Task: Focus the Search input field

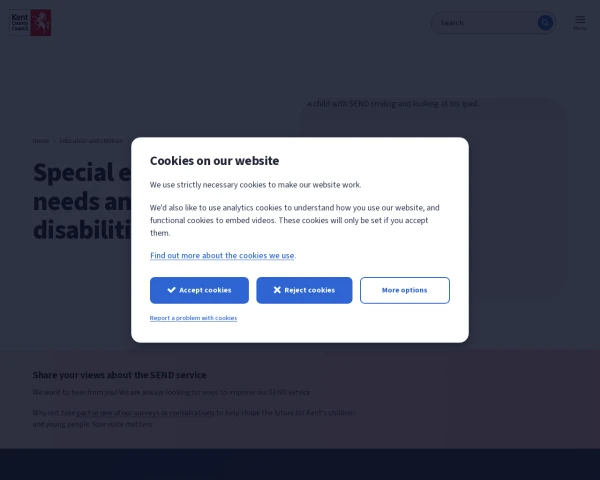Action: (485, 22)
